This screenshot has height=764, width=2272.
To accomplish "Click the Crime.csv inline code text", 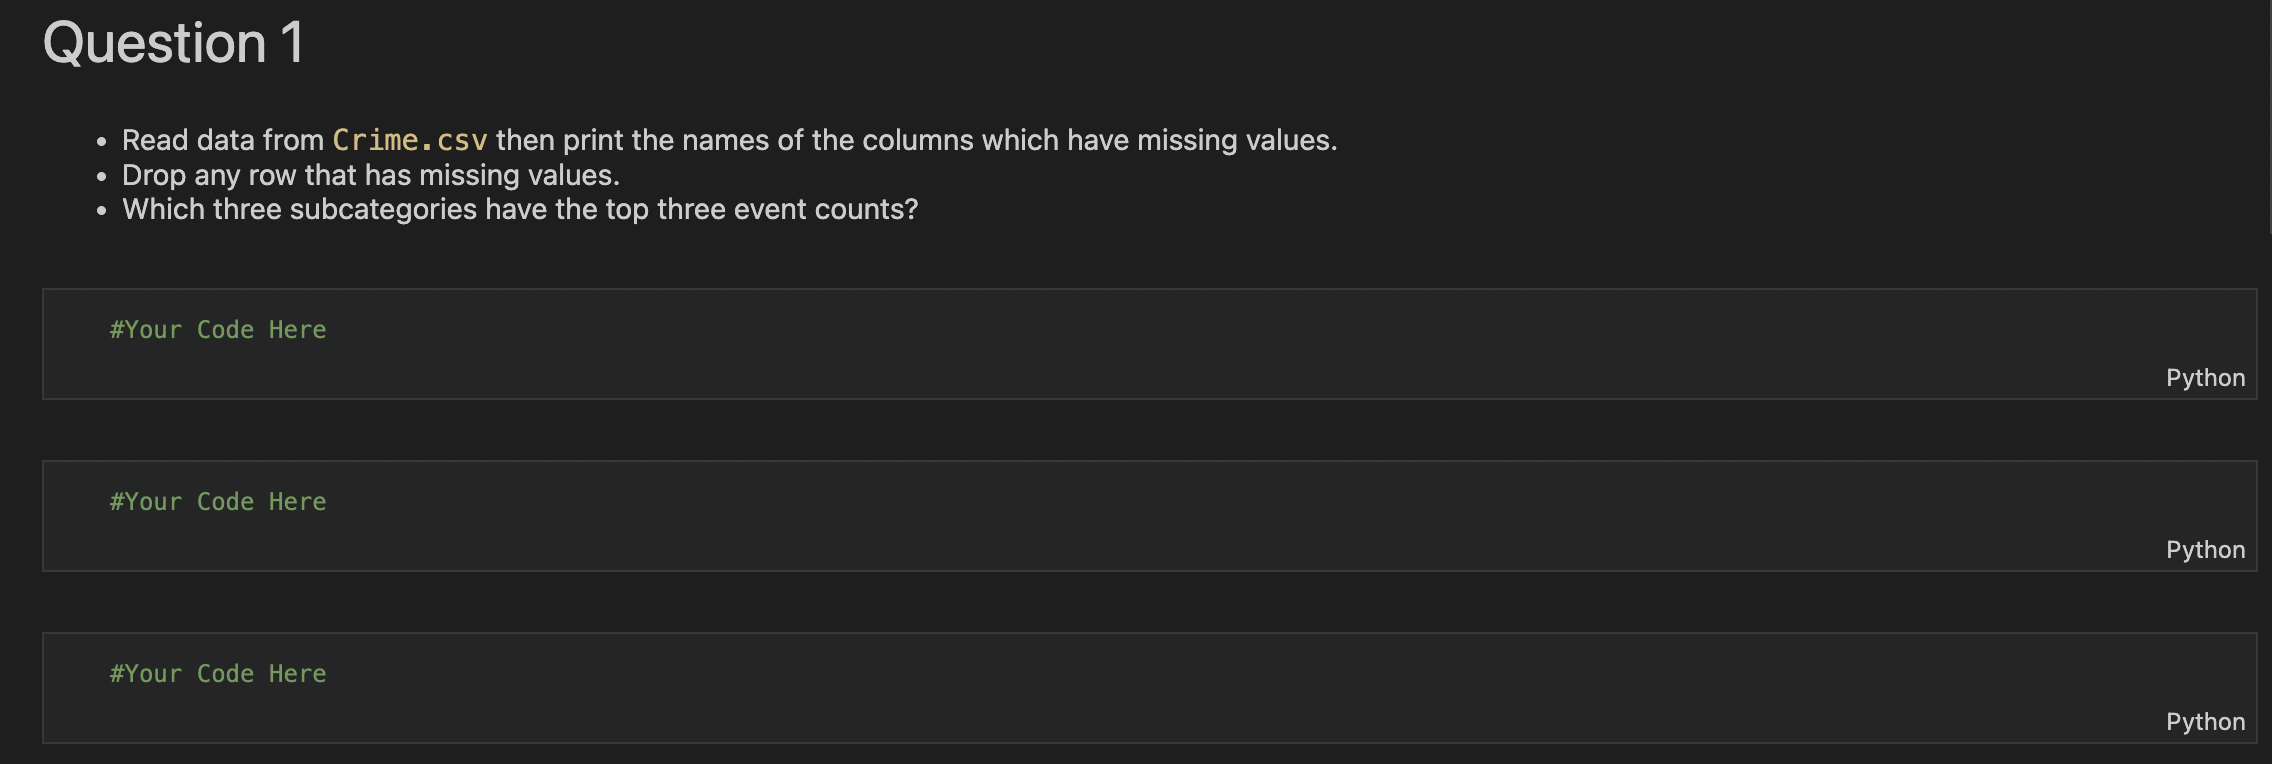I will coord(410,140).
